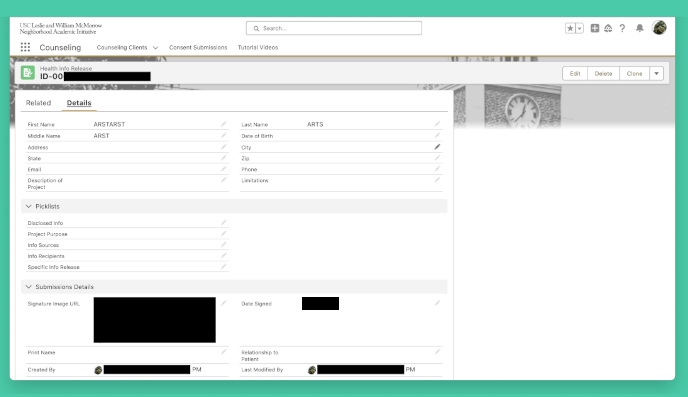Click the ARTS last name value
Screen dimensions: 688x397
[x=315, y=125]
